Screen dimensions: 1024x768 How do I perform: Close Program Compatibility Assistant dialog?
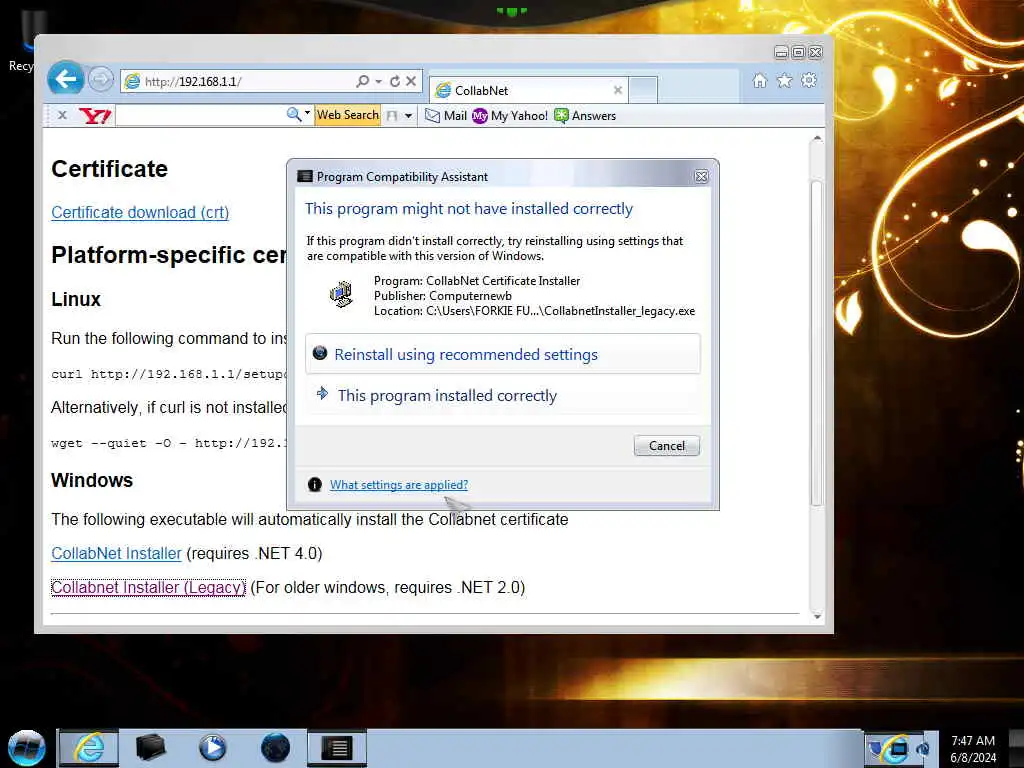[x=701, y=176]
